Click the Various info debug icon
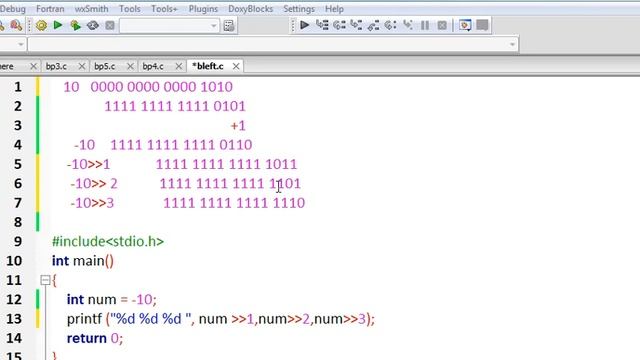This screenshot has height=360, width=640. [482, 25]
